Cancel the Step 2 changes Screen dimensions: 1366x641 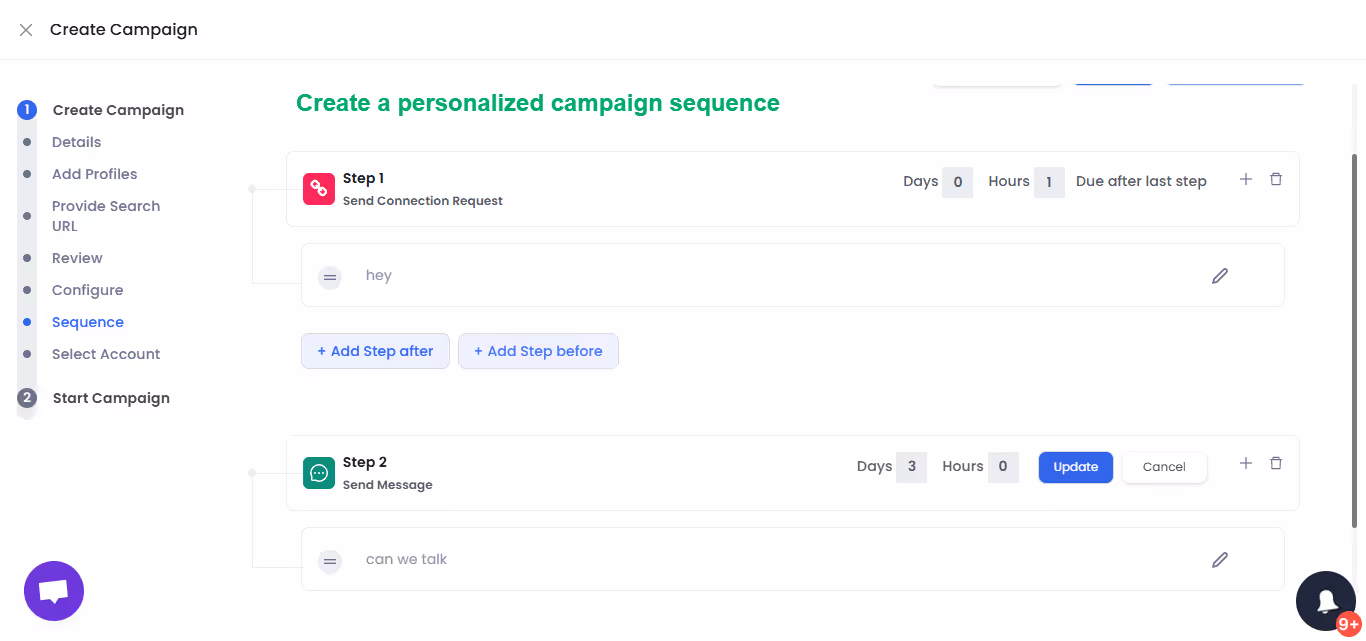(1164, 466)
